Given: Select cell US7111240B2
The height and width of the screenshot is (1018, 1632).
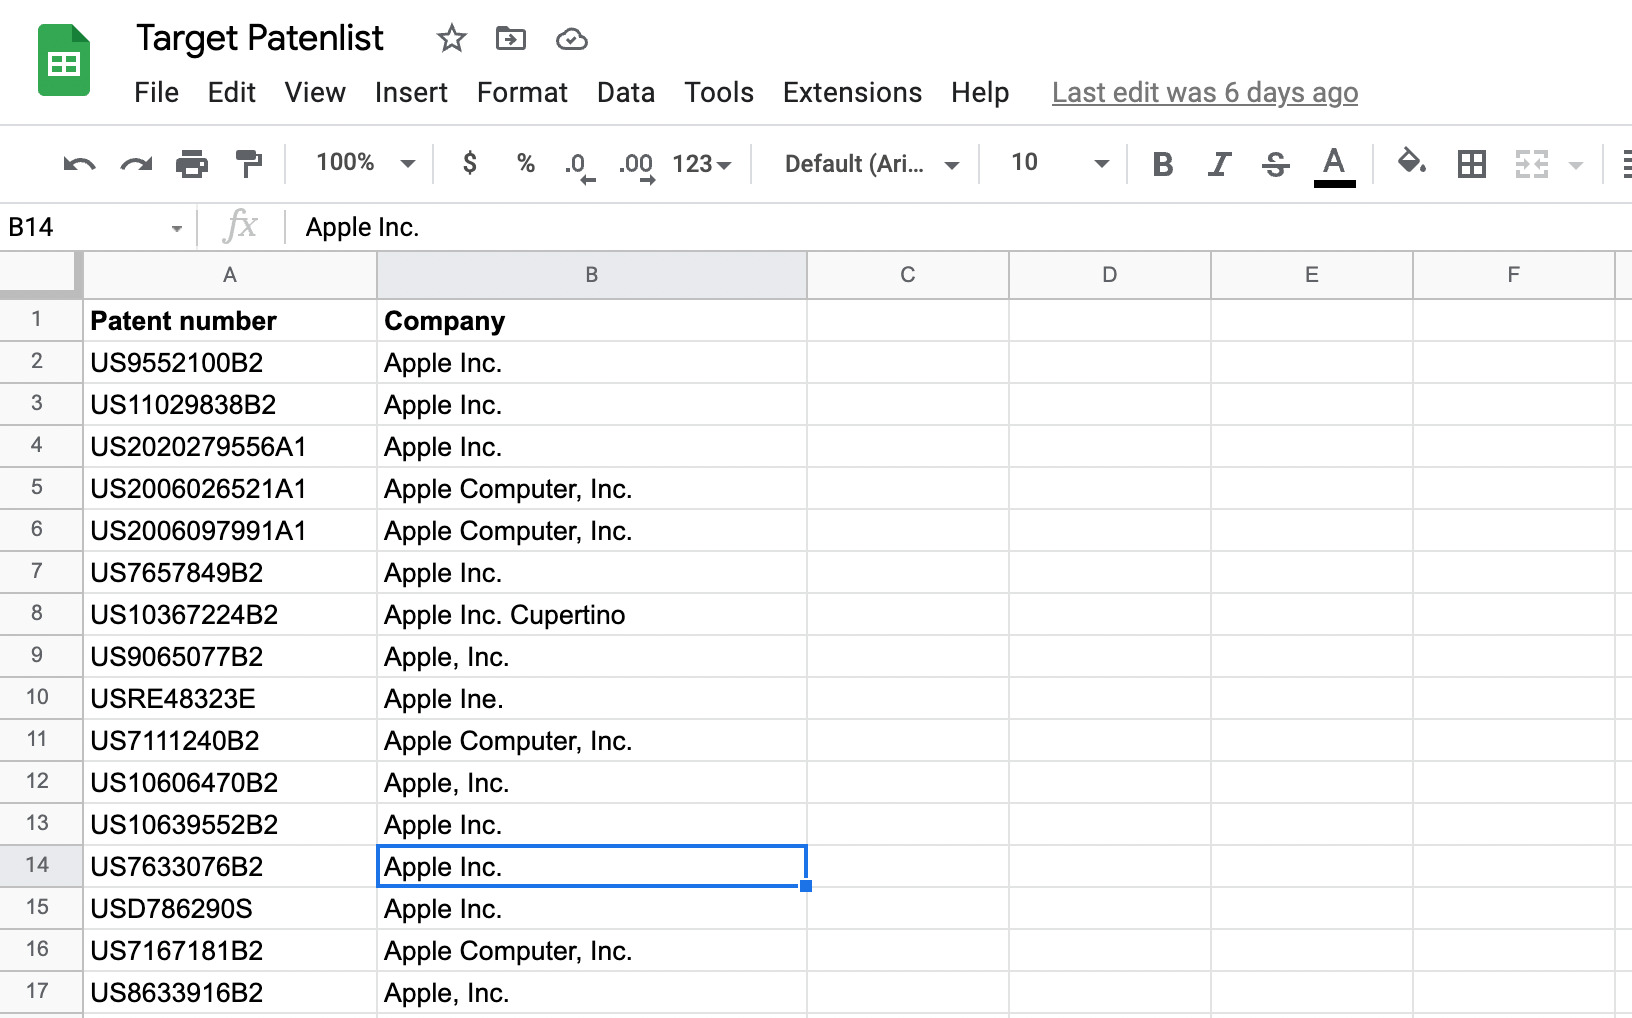Looking at the screenshot, I should pos(230,741).
